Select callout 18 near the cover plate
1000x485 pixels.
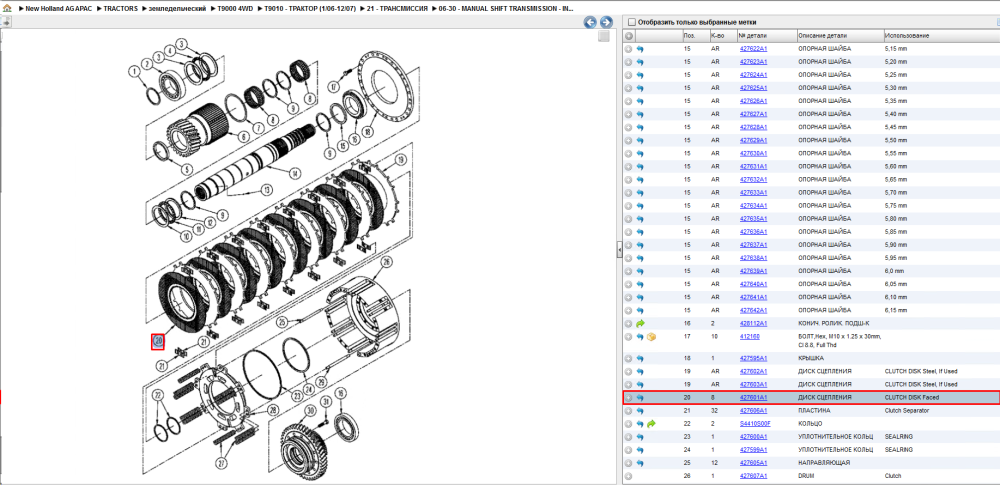coord(366,131)
